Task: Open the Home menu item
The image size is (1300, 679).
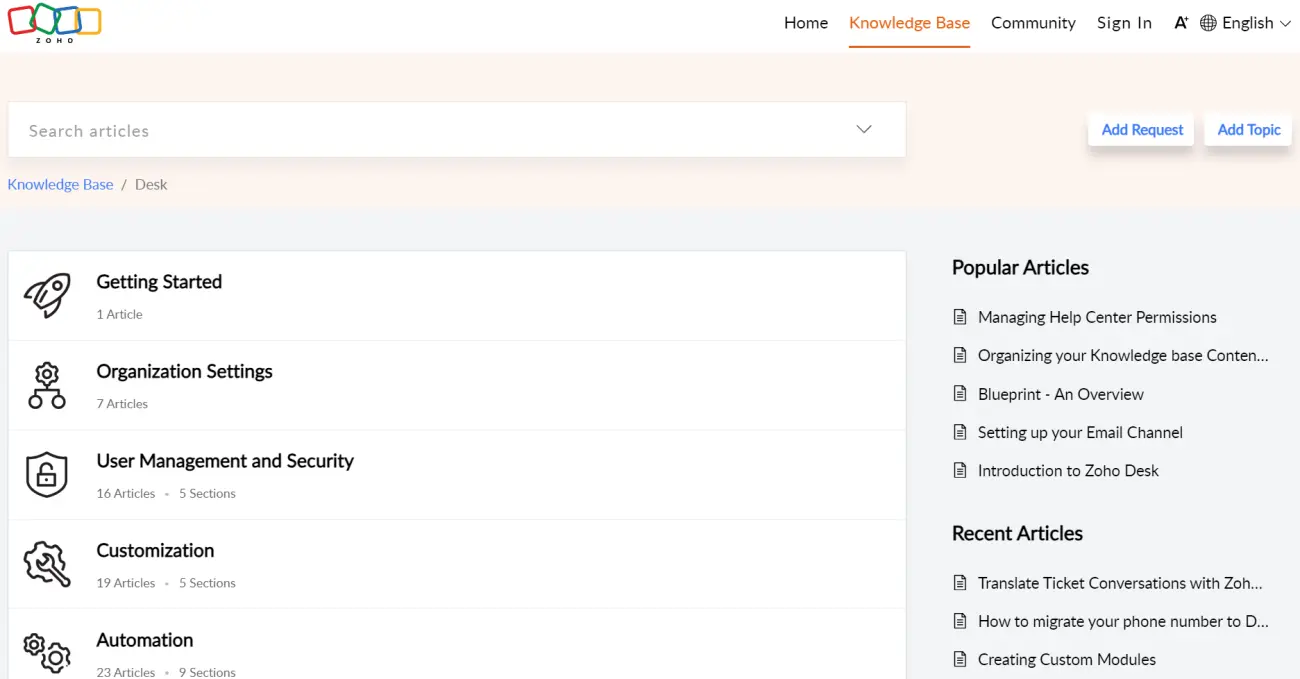Action: point(805,23)
